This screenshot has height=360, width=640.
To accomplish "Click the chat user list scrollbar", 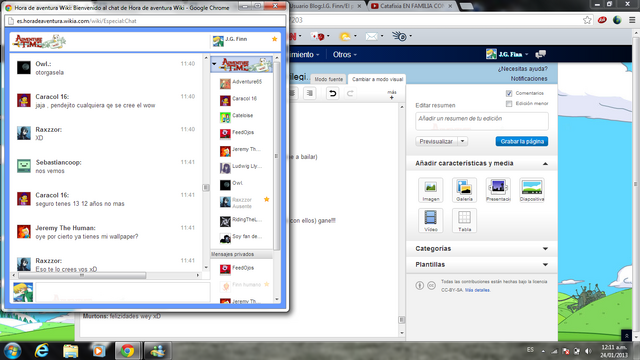I will point(276,155).
